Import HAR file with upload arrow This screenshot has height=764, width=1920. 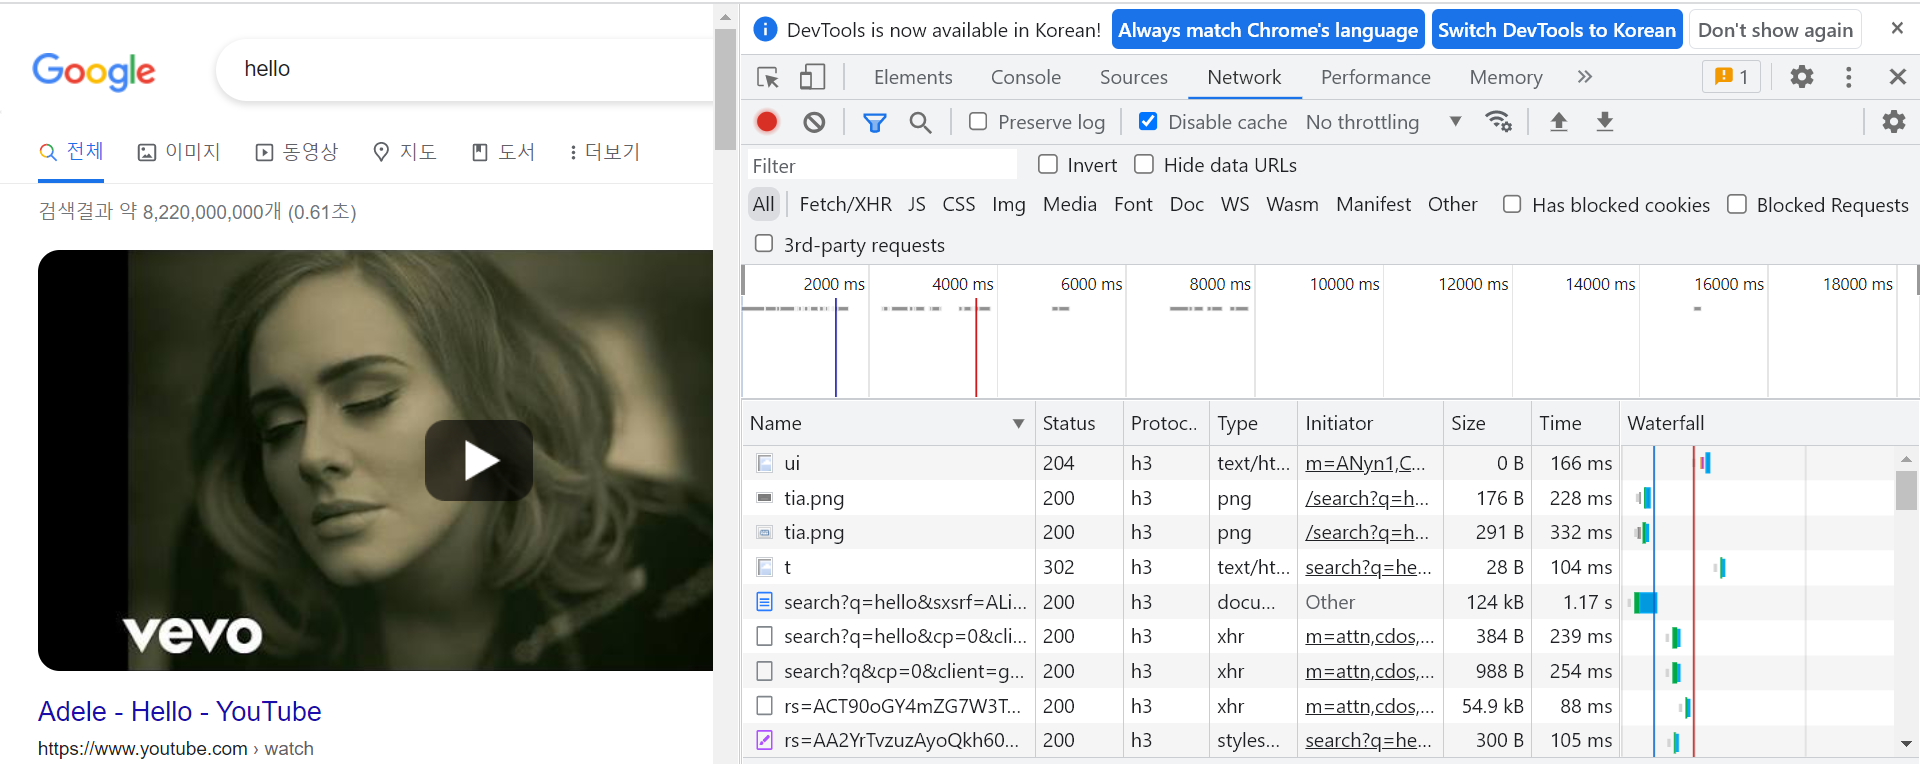click(1558, 122)
